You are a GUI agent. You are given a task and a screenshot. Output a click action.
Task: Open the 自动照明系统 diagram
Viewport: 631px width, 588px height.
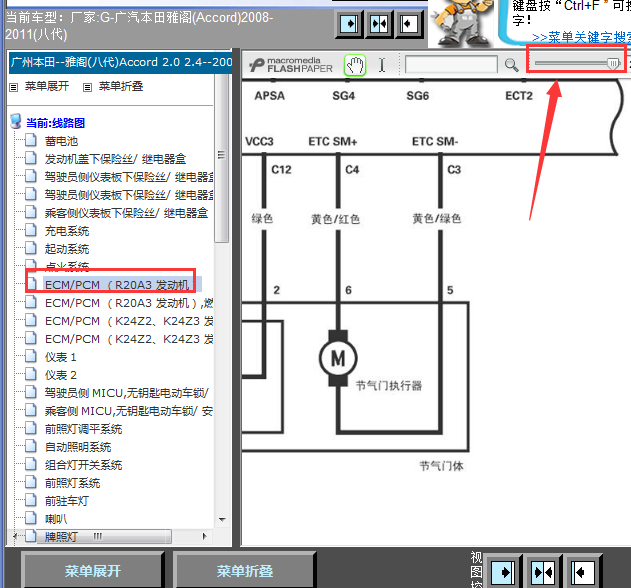pos(78,447)
